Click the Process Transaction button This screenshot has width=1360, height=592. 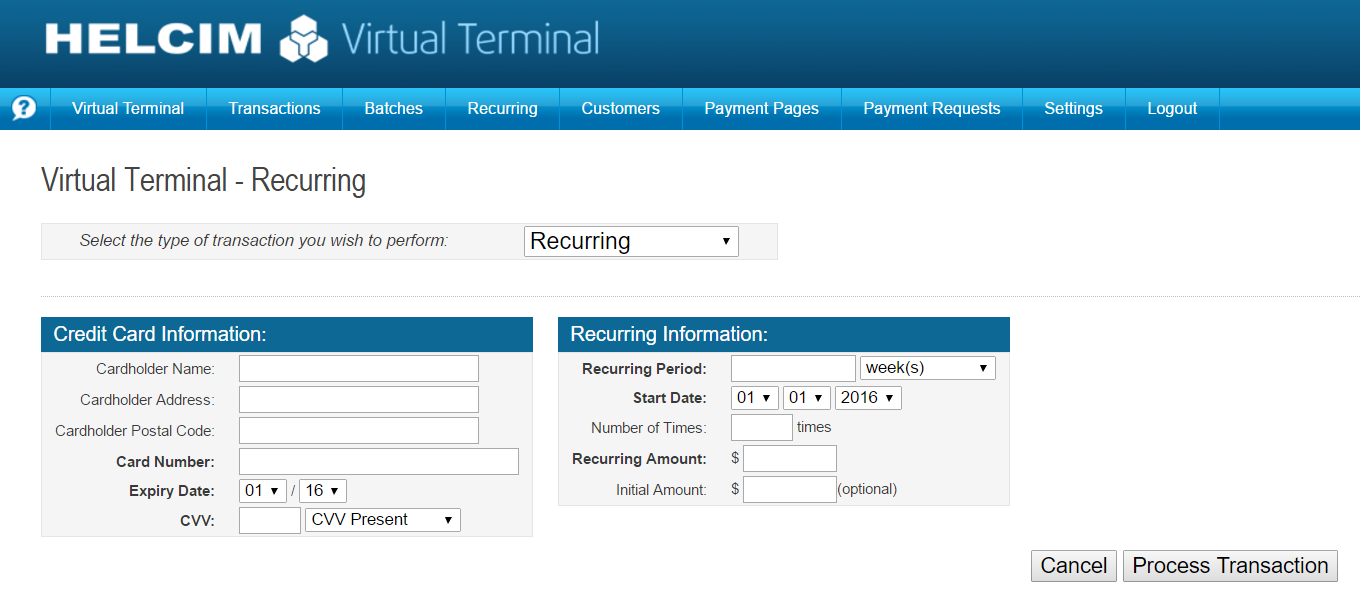(1230, 565)
